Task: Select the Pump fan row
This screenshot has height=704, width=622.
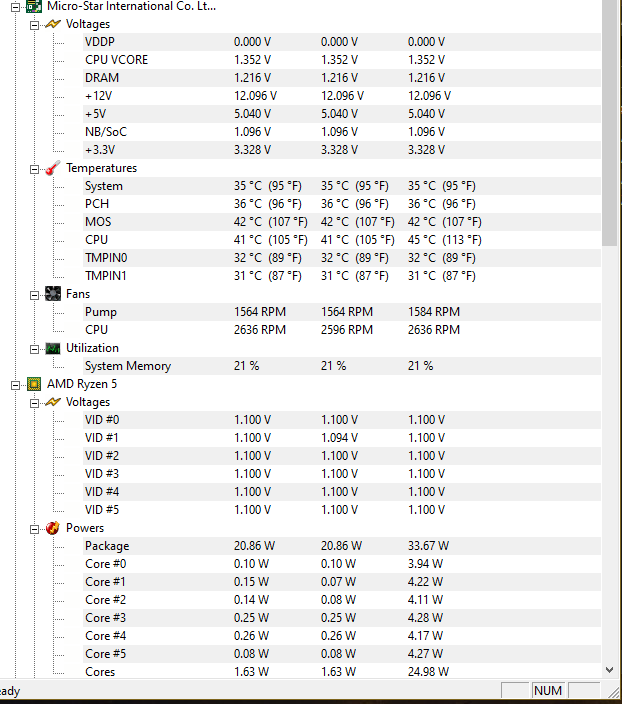Action: [x=342, y=312]
